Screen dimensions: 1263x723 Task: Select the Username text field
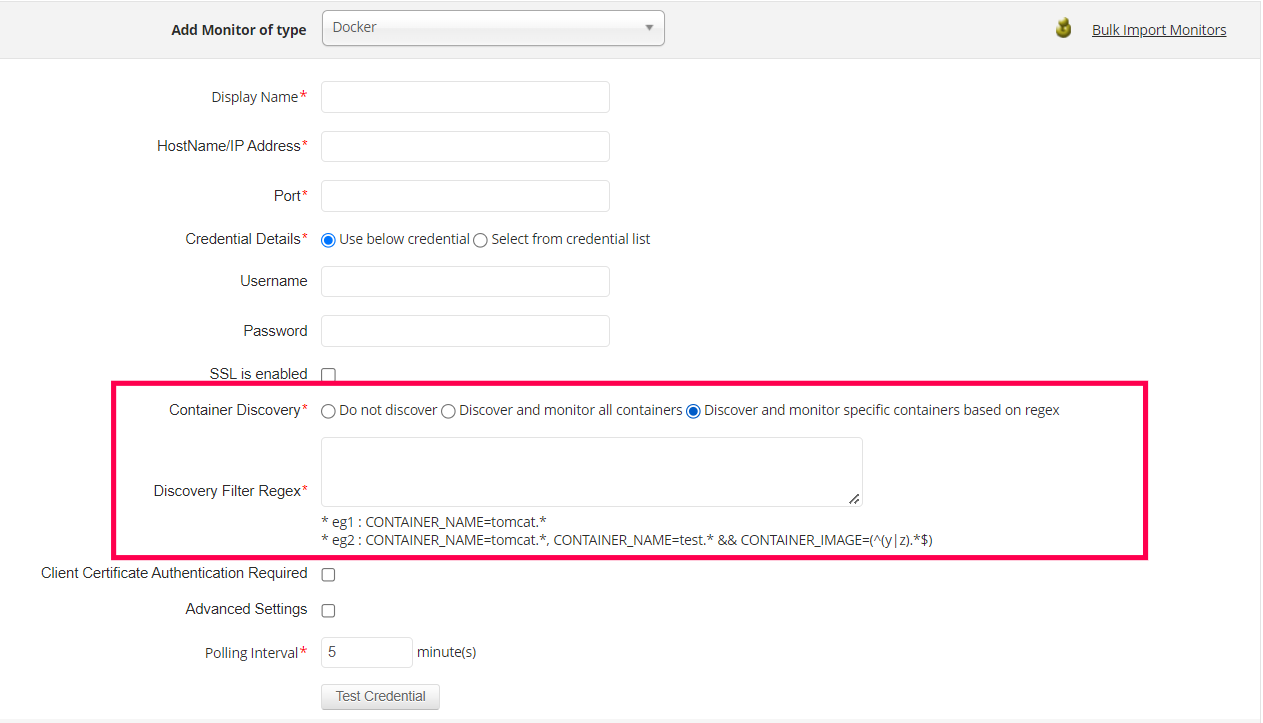click(465, 281)
